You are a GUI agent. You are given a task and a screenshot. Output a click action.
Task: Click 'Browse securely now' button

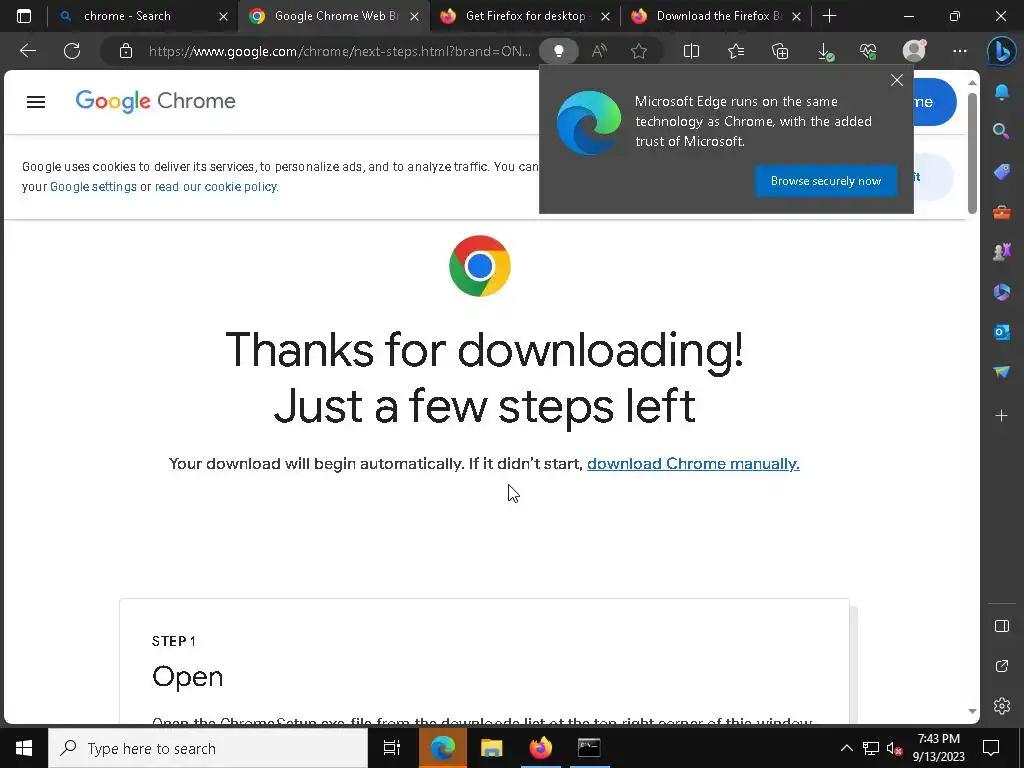click(825, 181)
